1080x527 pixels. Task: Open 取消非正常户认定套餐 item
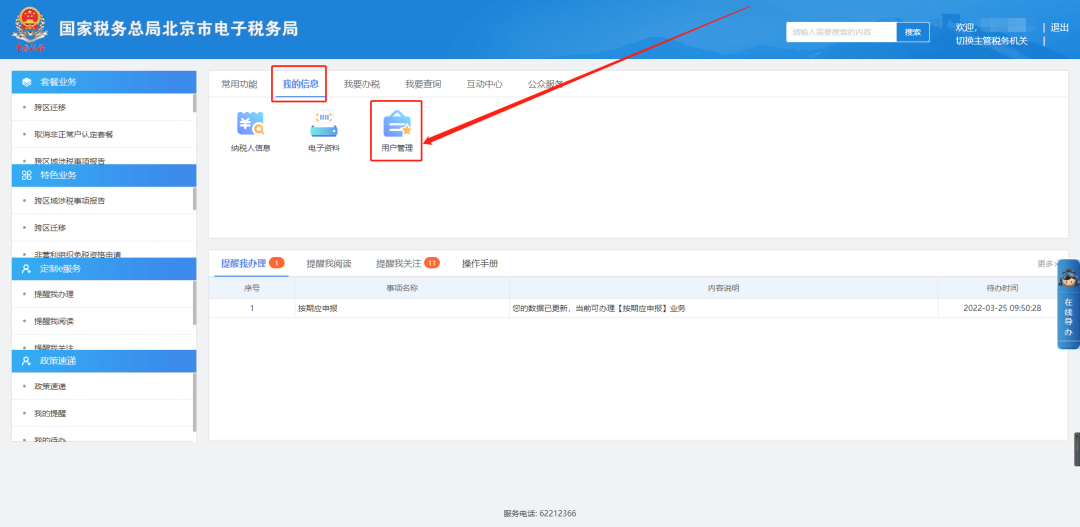[74, 134]
